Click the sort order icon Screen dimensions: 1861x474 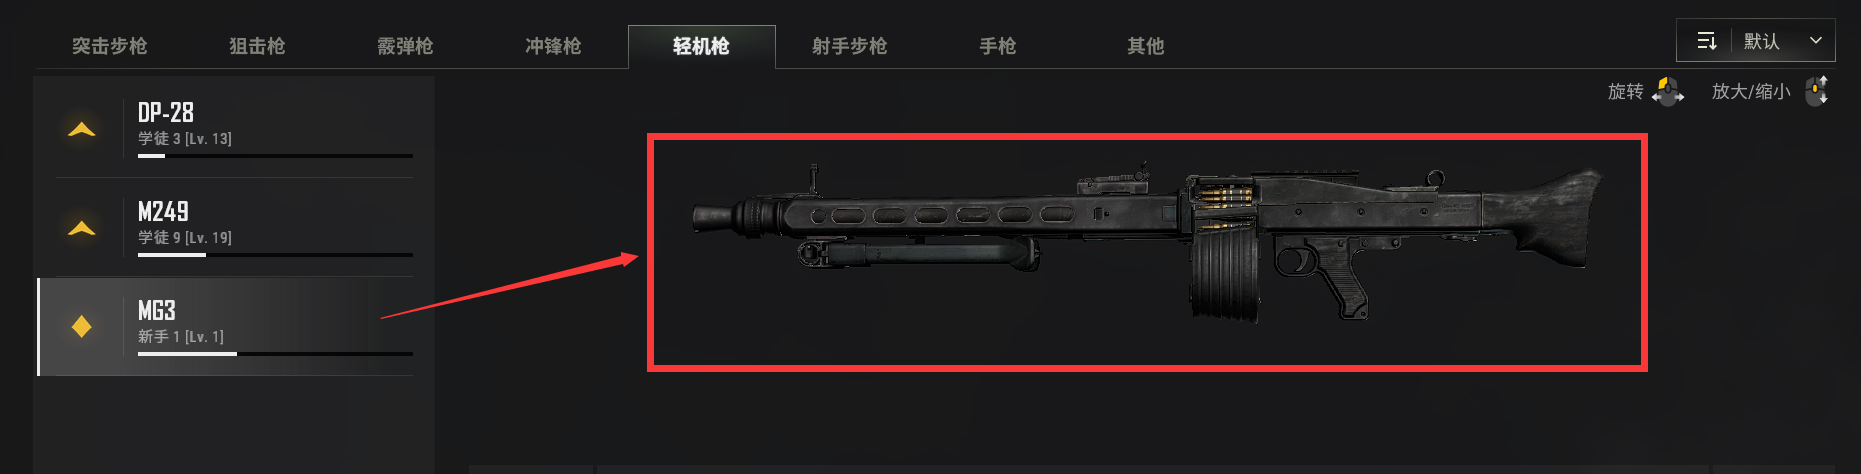[1707, 41]
